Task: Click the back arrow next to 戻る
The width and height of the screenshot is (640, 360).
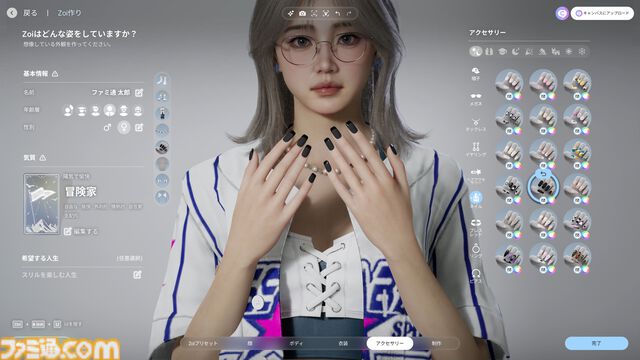Action: 12,13
